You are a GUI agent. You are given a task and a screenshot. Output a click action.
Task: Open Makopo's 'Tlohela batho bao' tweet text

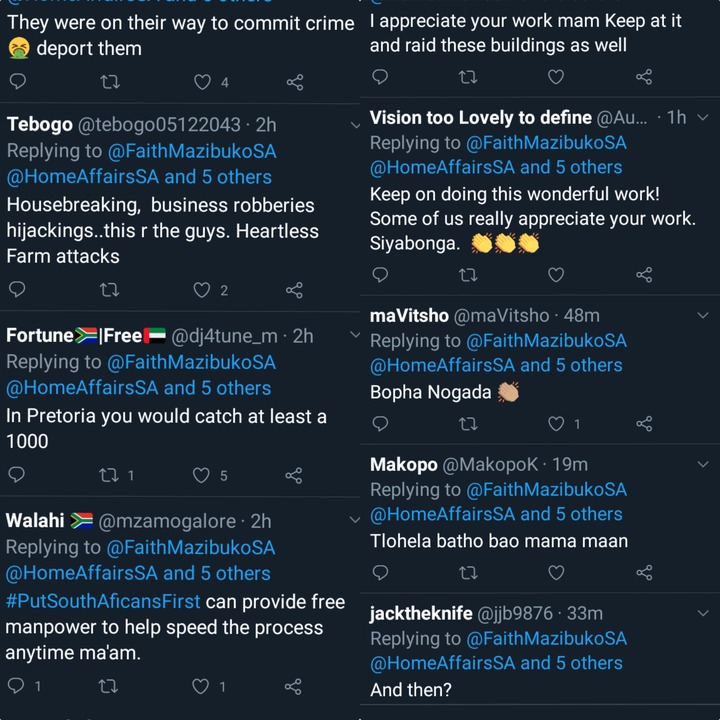[x=499, y=541]
